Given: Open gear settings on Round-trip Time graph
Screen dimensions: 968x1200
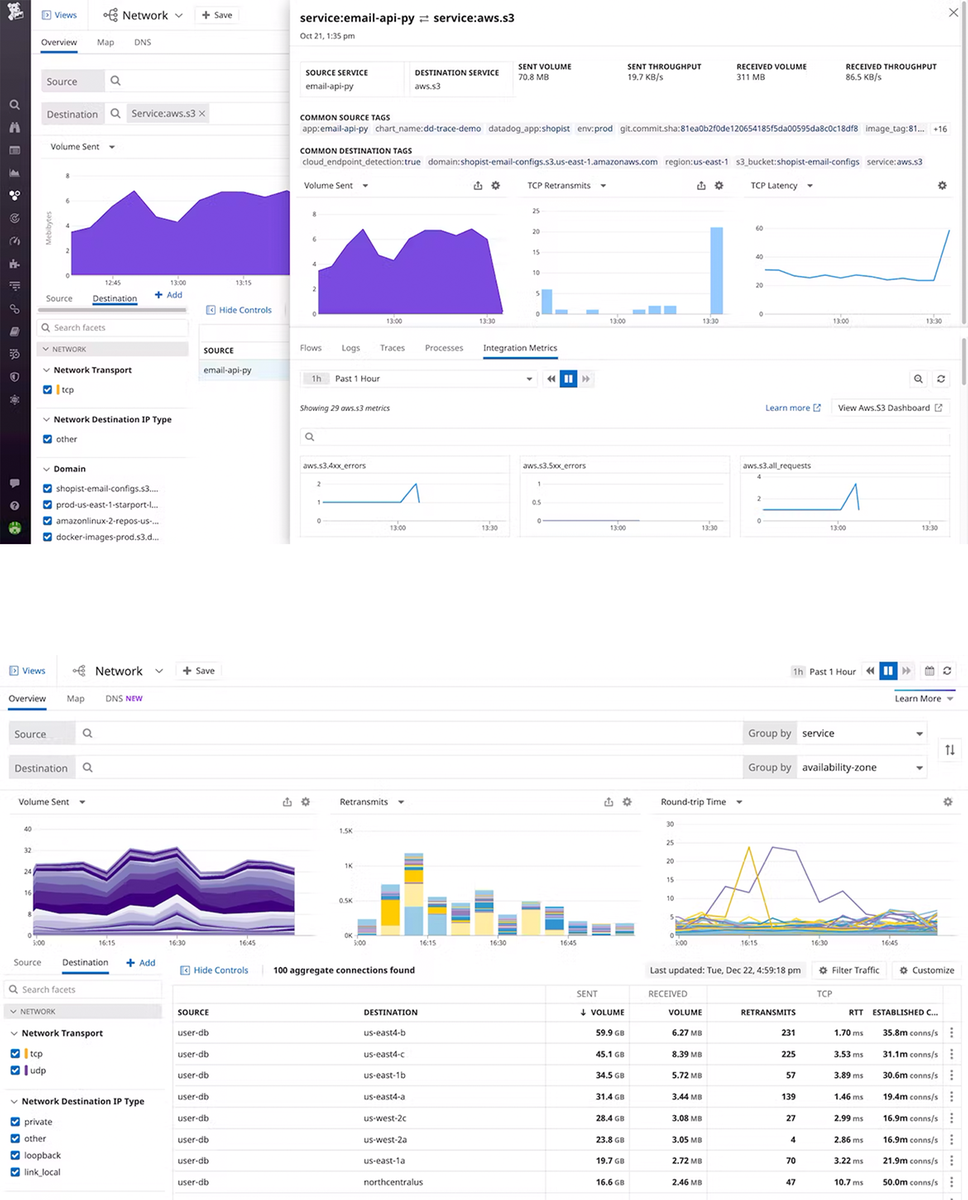Looking at the screenshot, I should (x=948, y=802).
